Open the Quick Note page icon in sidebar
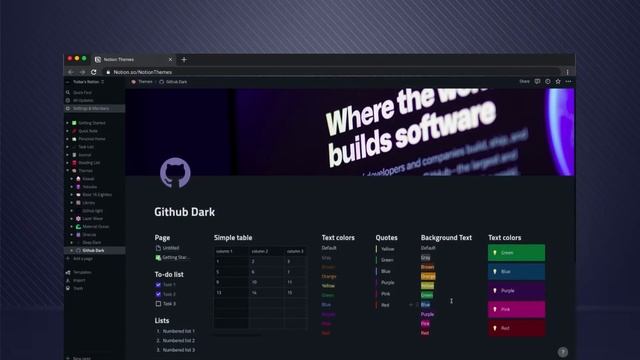Image resolution: width=640 pixels, height=360 pixels. 74,131
